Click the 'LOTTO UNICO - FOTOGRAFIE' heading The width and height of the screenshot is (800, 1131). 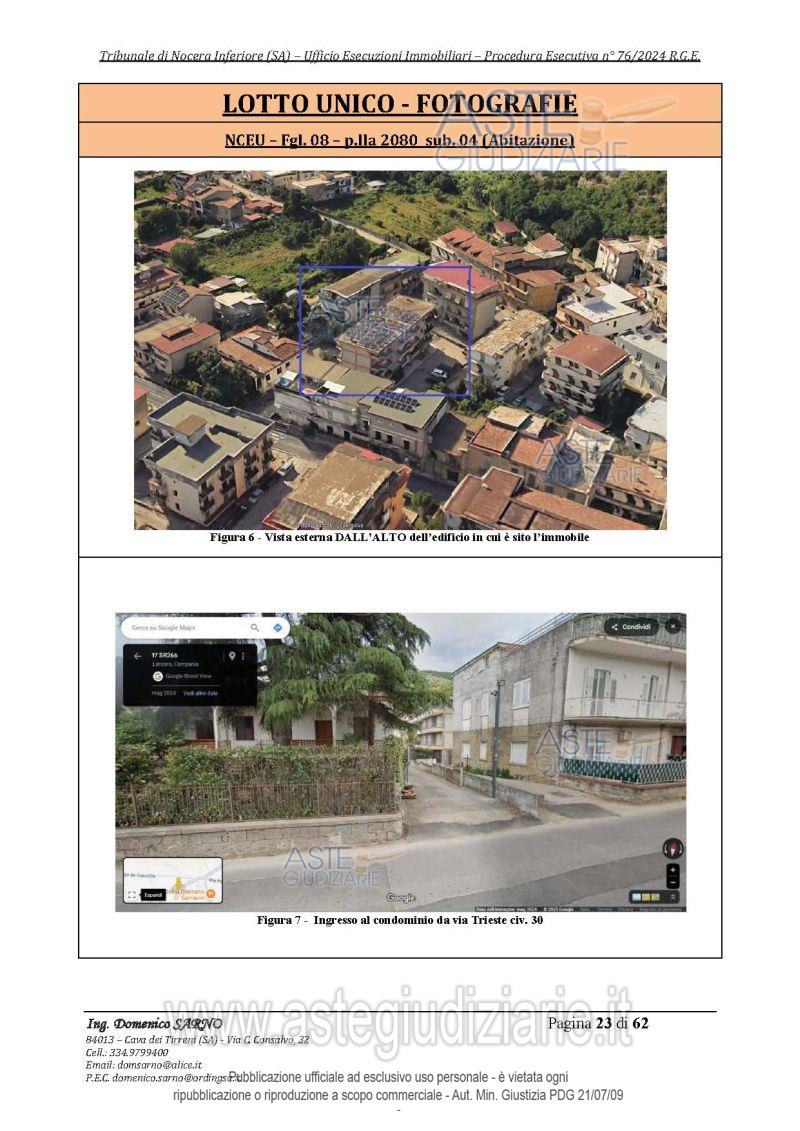pos(399,103)
